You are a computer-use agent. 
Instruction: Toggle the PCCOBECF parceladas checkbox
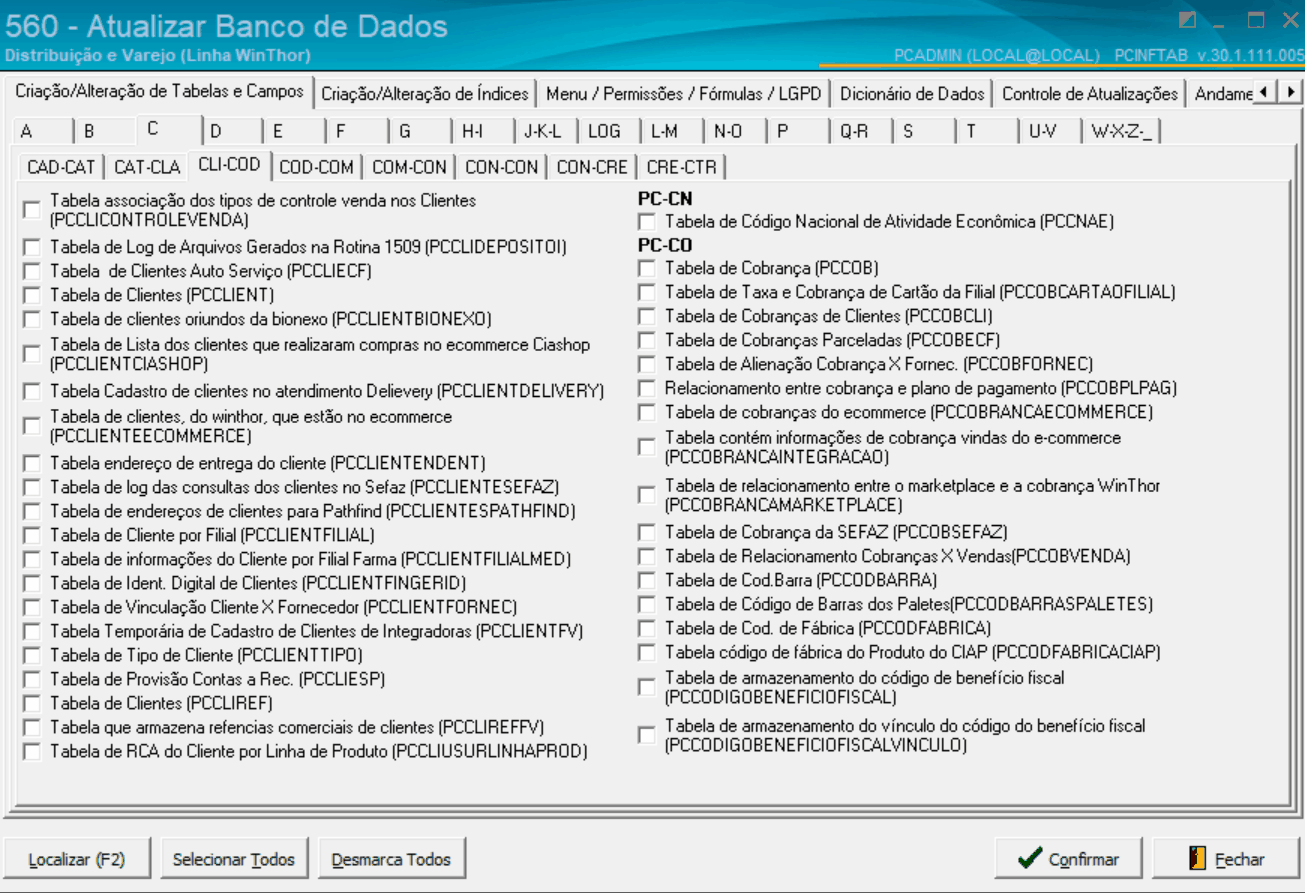click(x=647, y=340)
